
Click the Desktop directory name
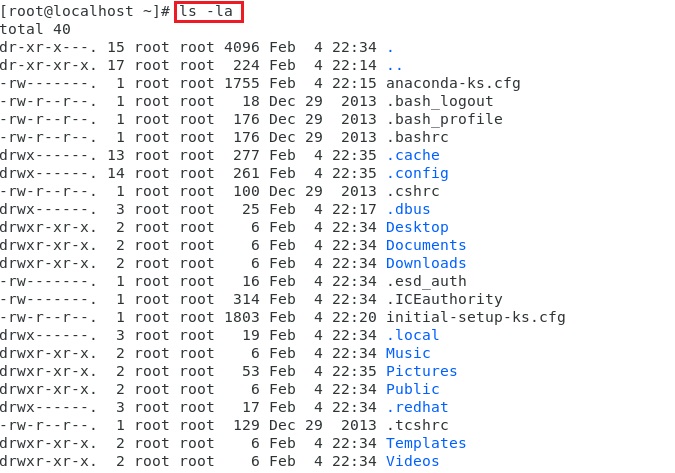pos(417,227)
